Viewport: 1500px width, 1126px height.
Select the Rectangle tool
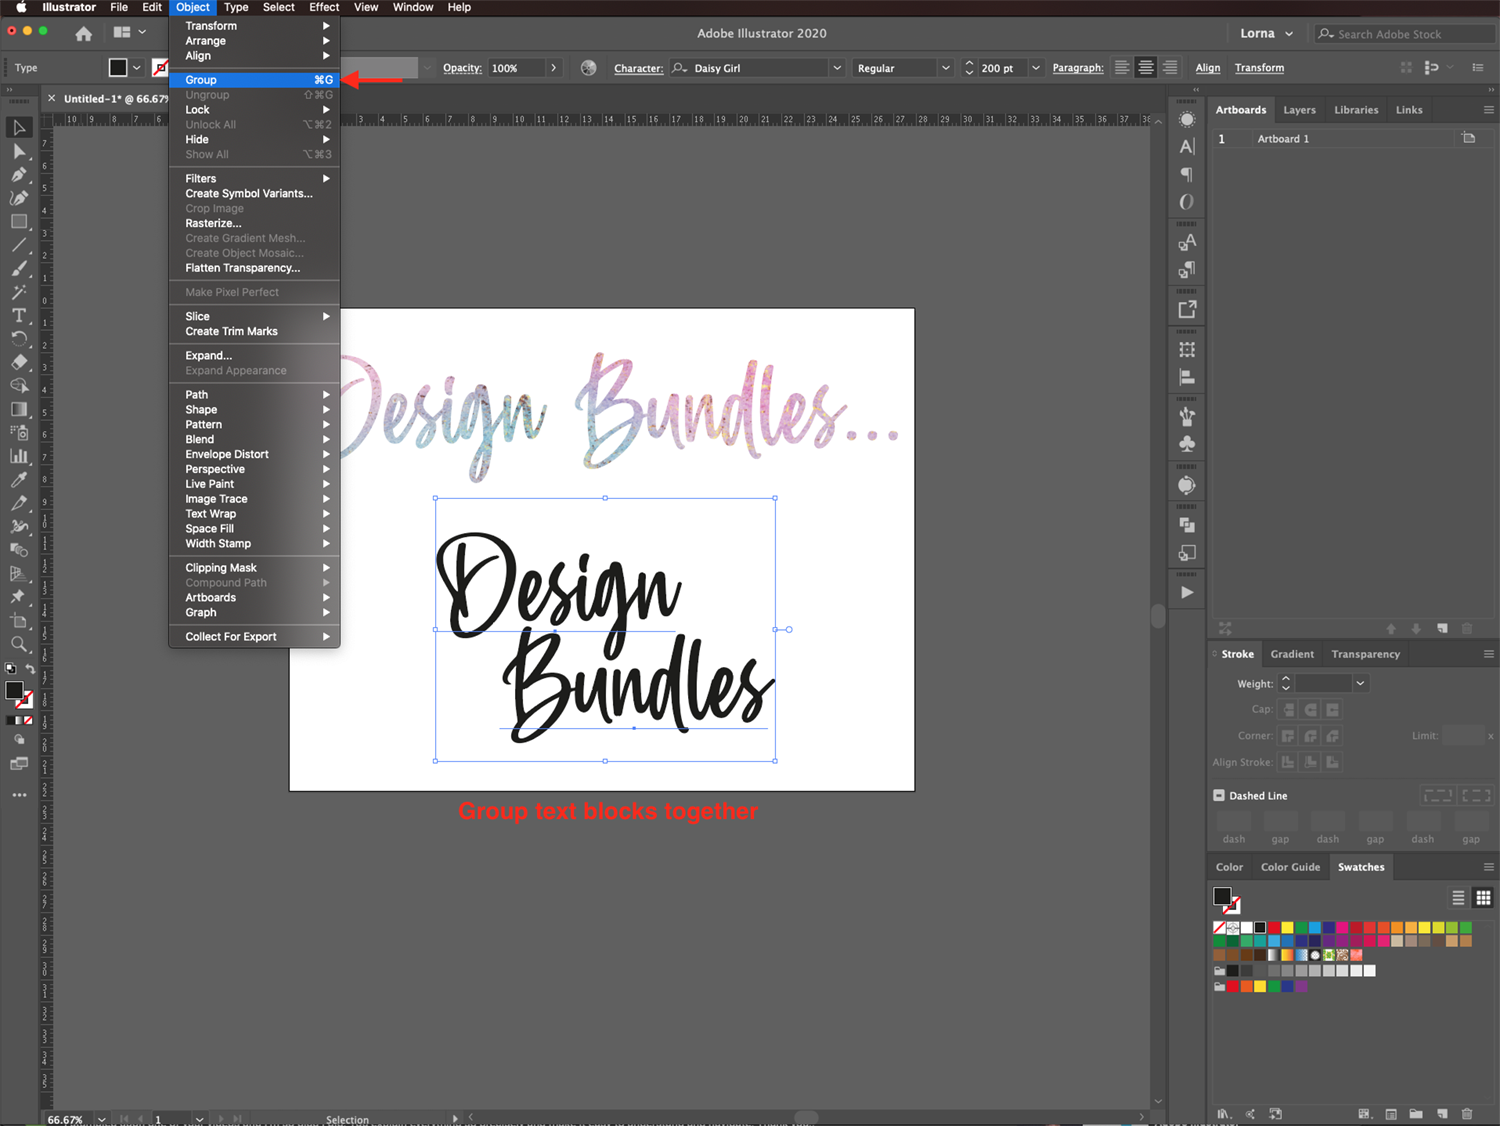[x=19, y=222]
